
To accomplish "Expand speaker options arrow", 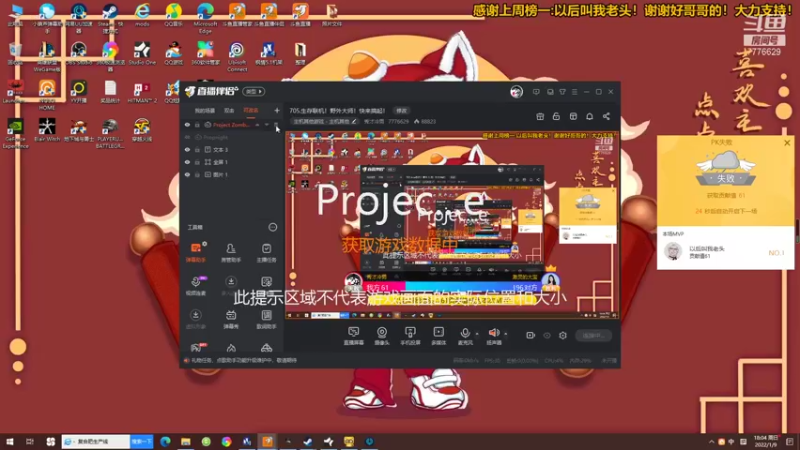I will click(x=506, y=334).
